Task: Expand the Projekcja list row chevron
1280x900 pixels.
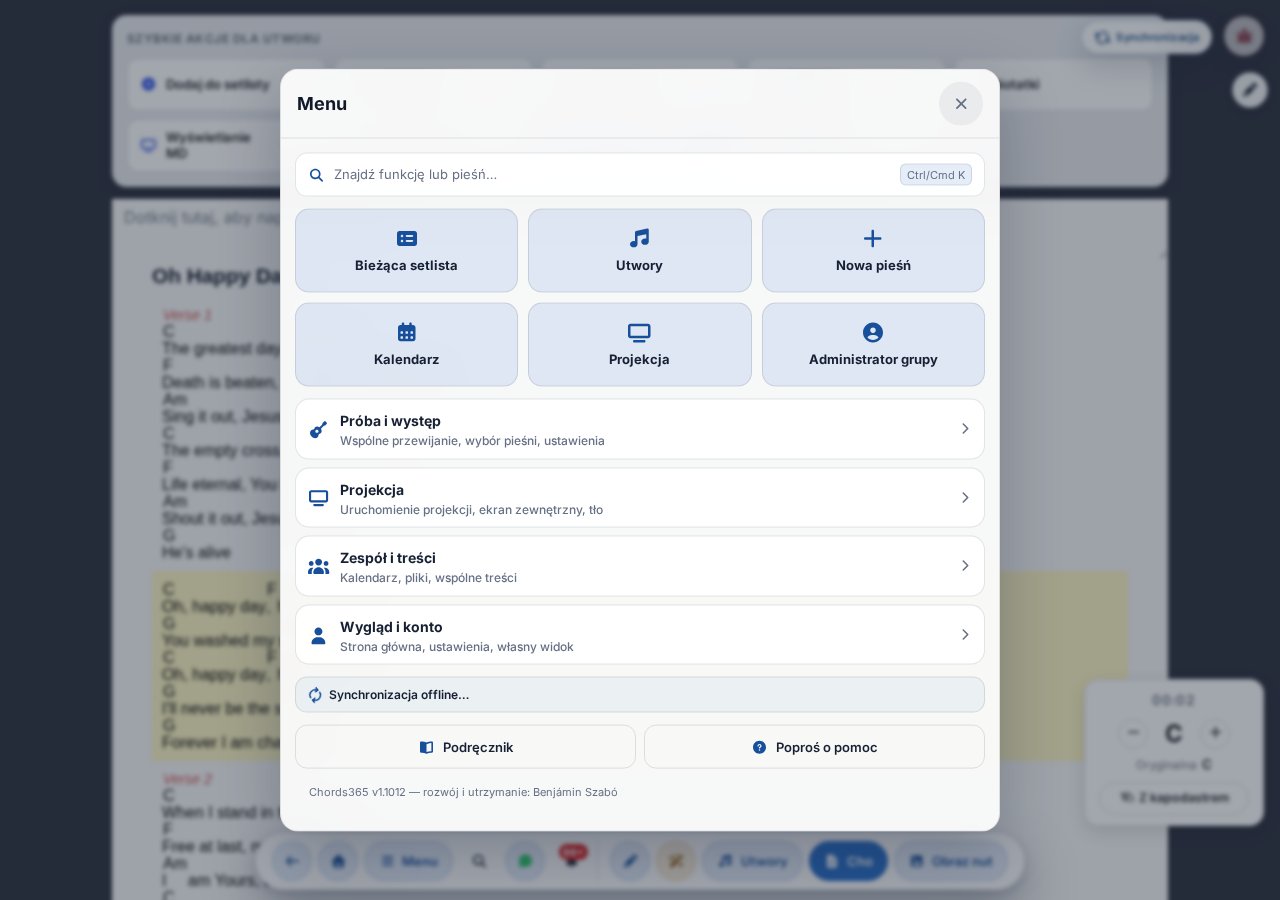Action: [x=965, y=498]
